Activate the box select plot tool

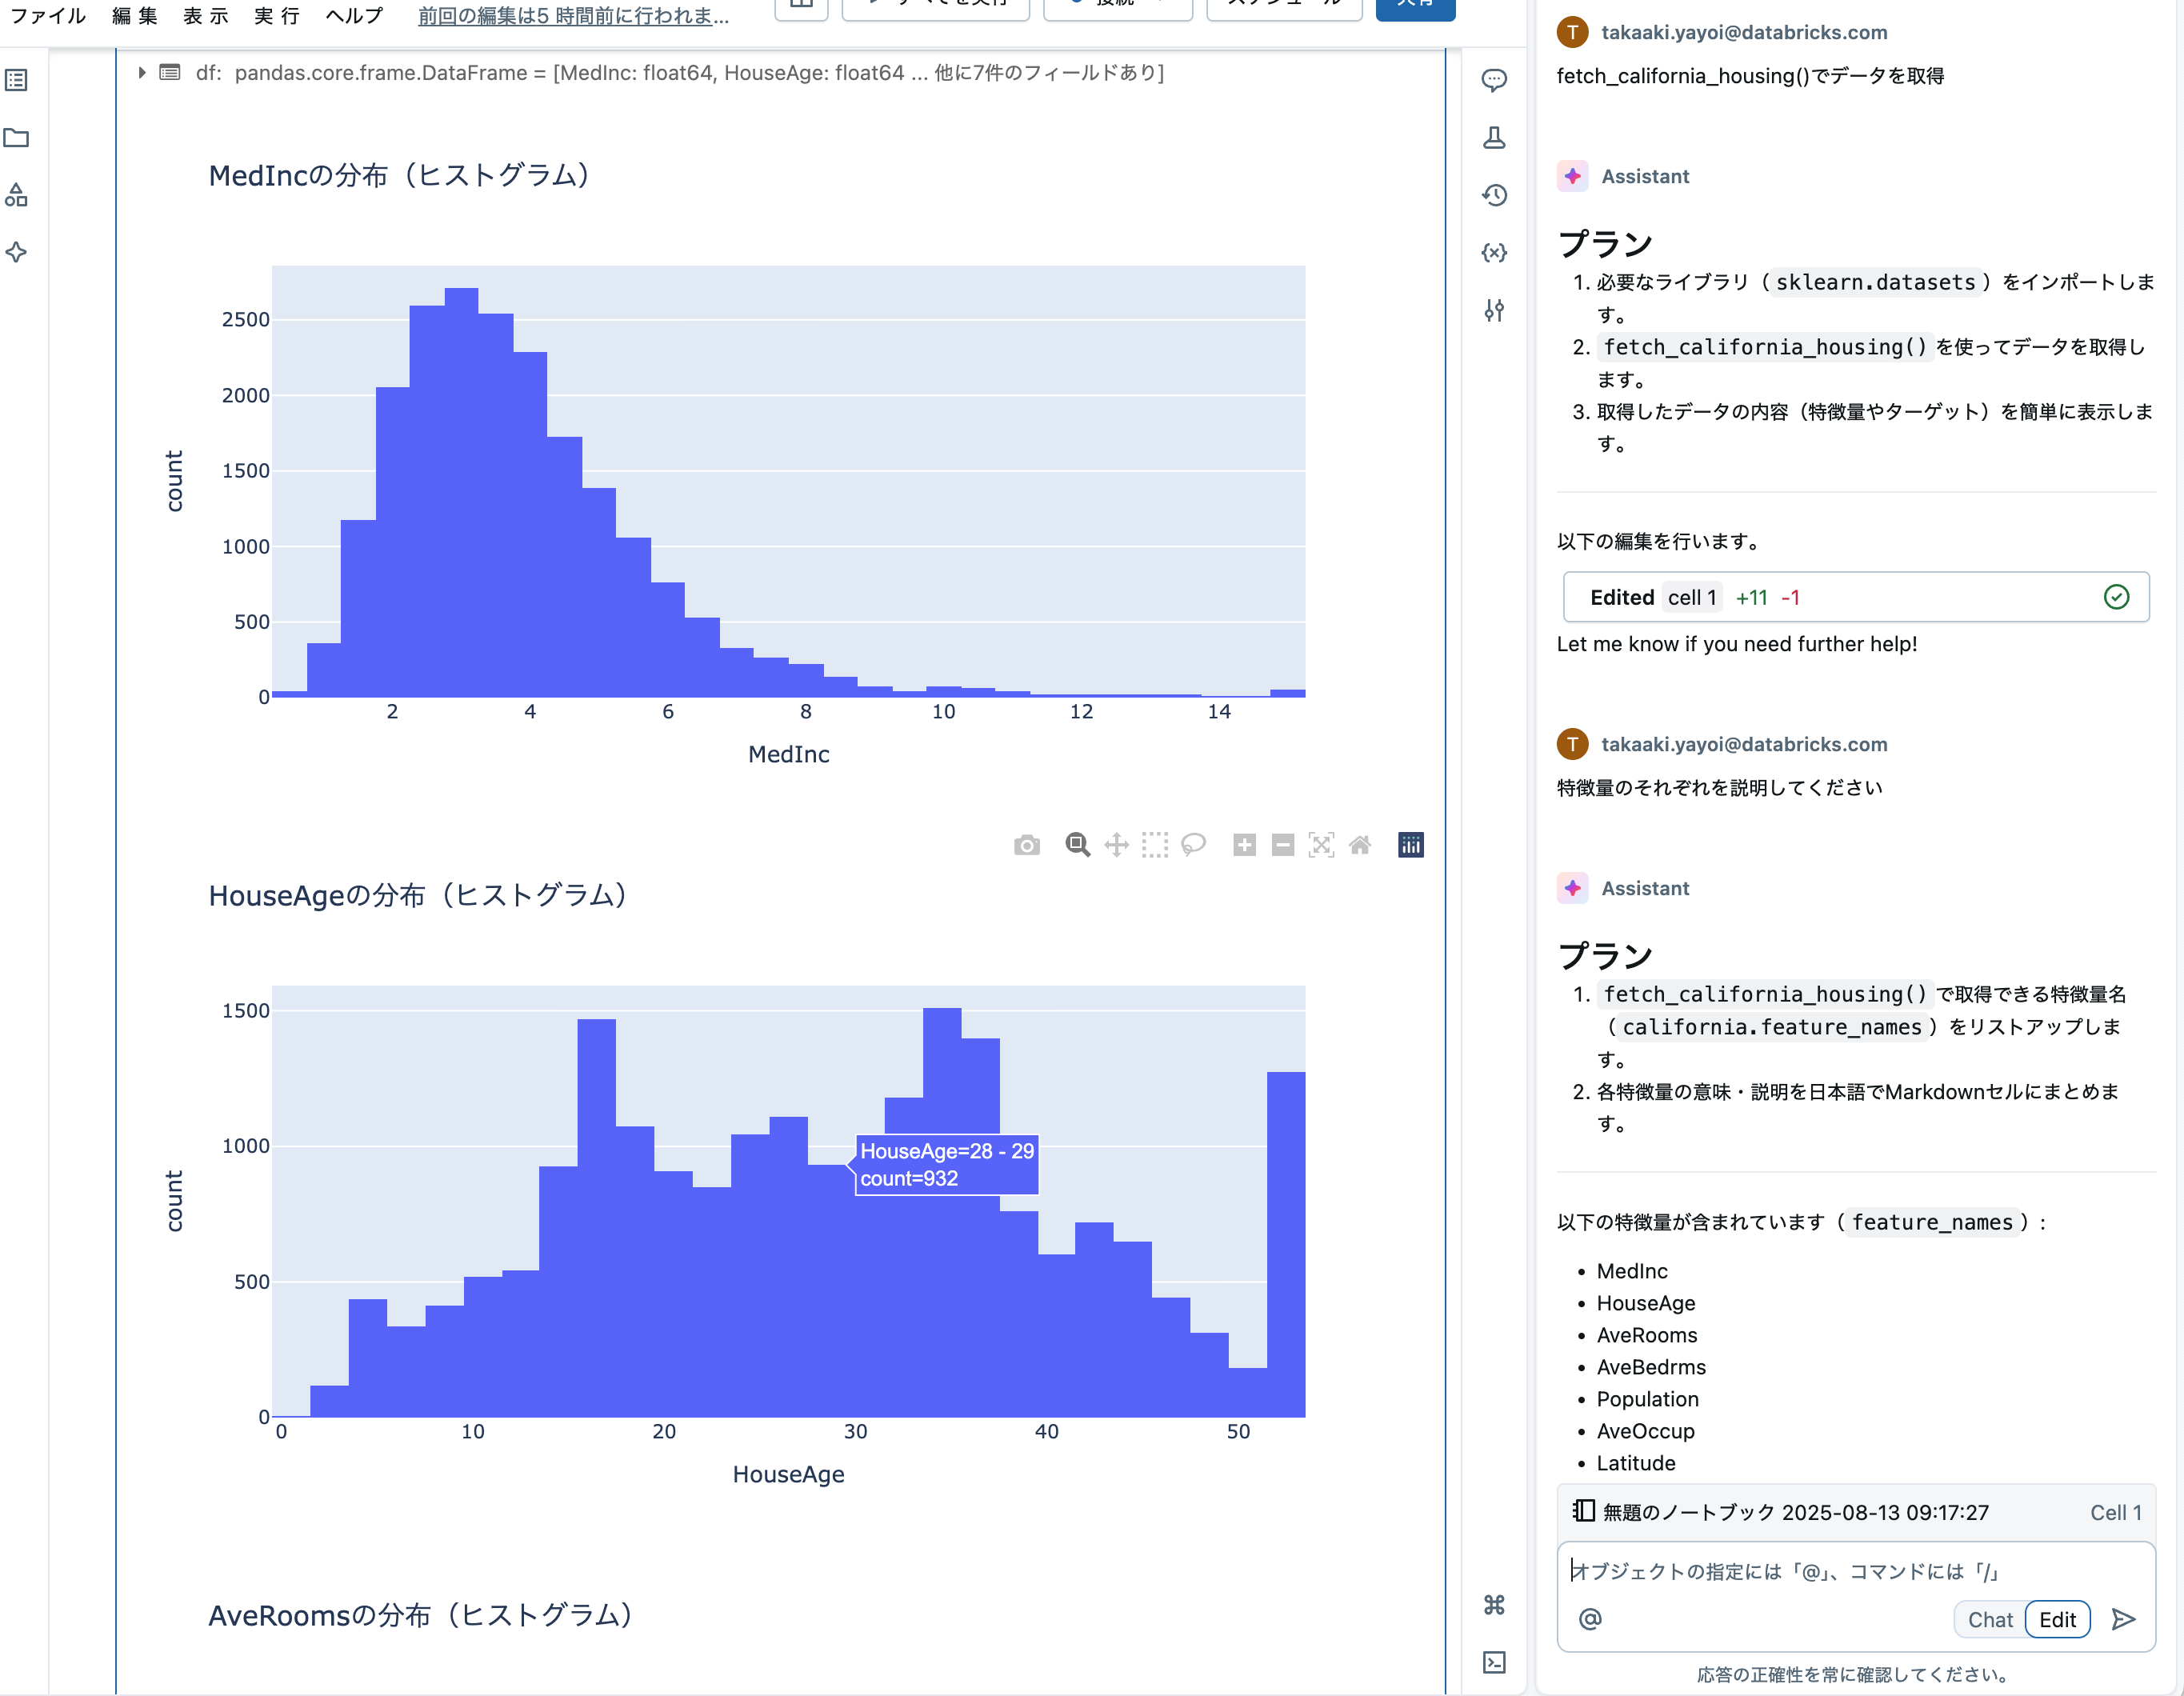[x=1155, y=846]
